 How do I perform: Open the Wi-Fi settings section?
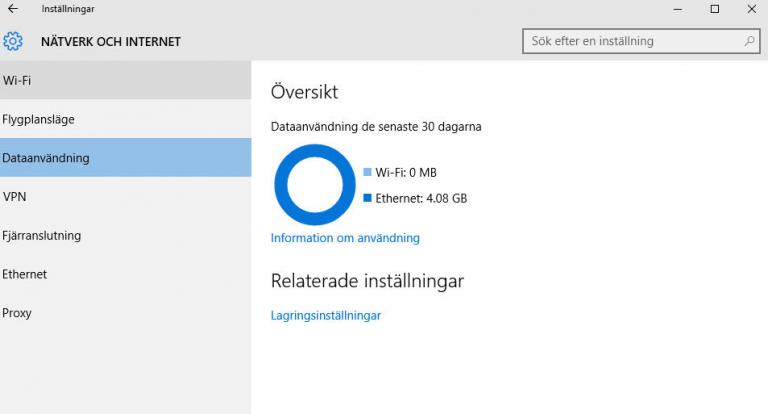125,80
